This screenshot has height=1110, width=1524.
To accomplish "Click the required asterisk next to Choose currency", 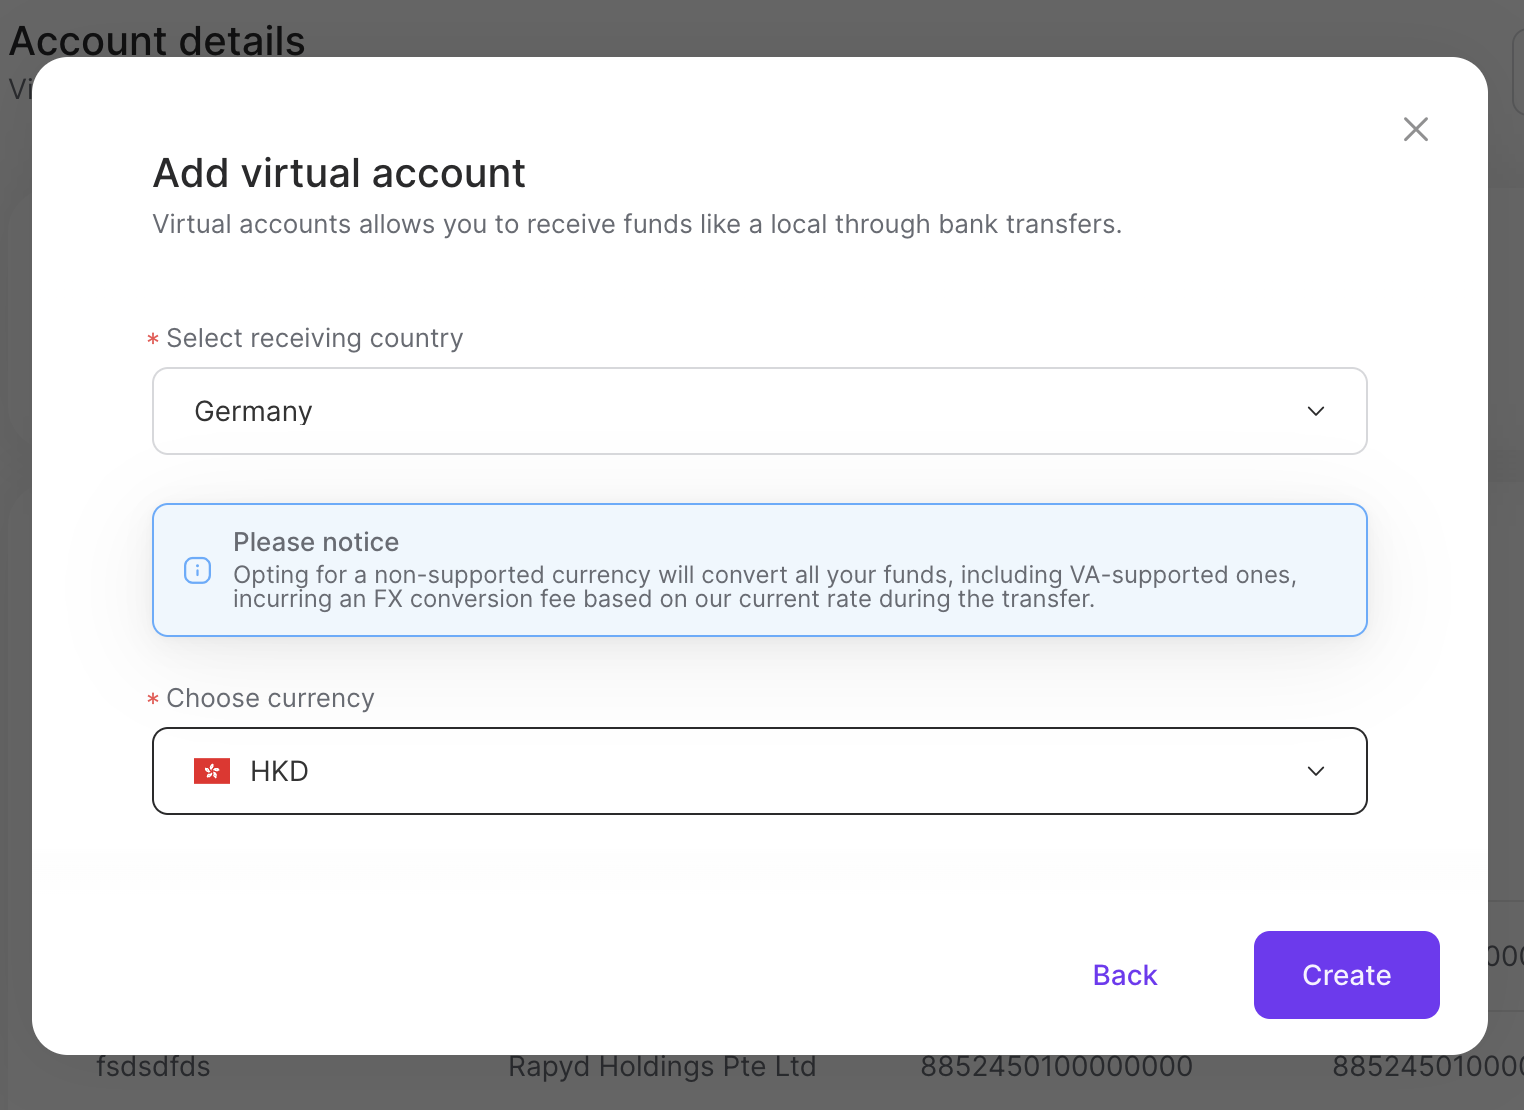I will tap(152, 699).
